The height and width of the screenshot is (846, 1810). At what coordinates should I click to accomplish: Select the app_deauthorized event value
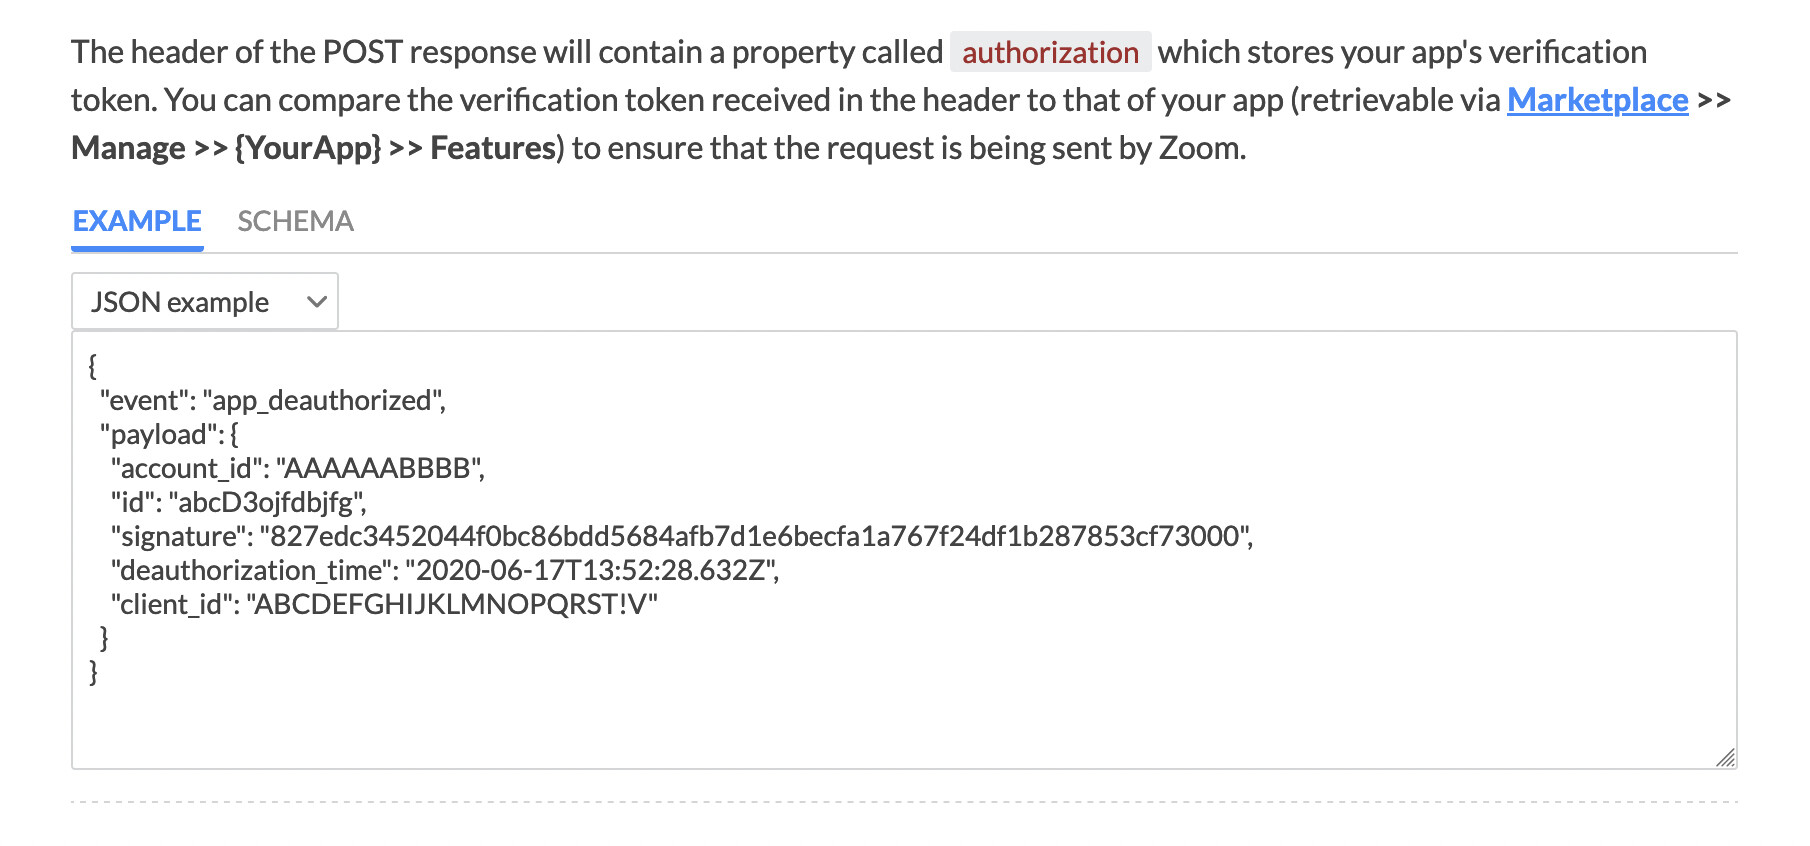point(320,400)
